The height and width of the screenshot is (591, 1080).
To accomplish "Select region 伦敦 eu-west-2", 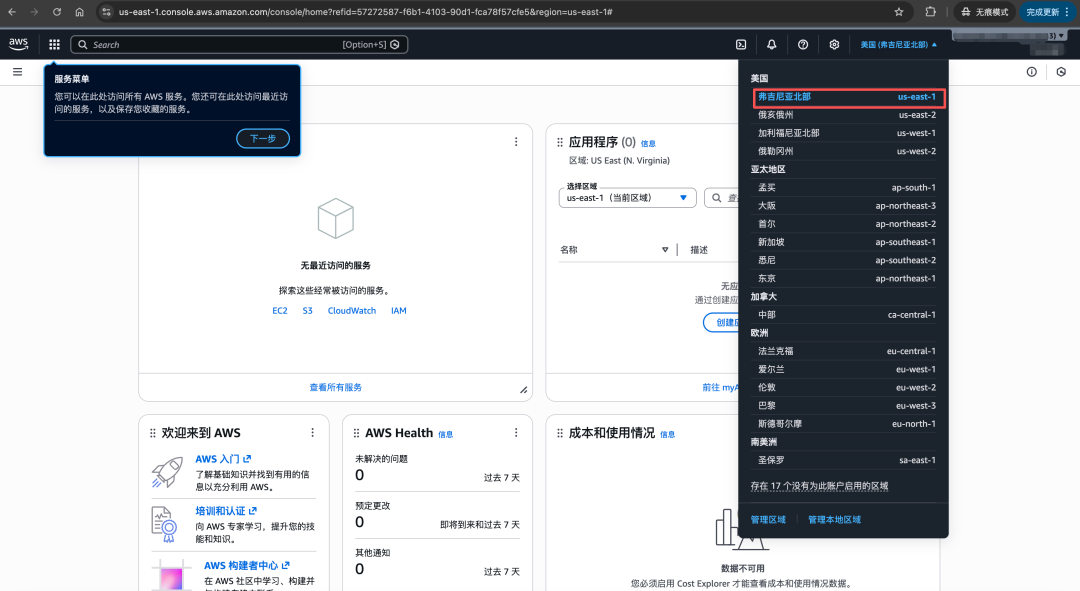I will point(847,387).
